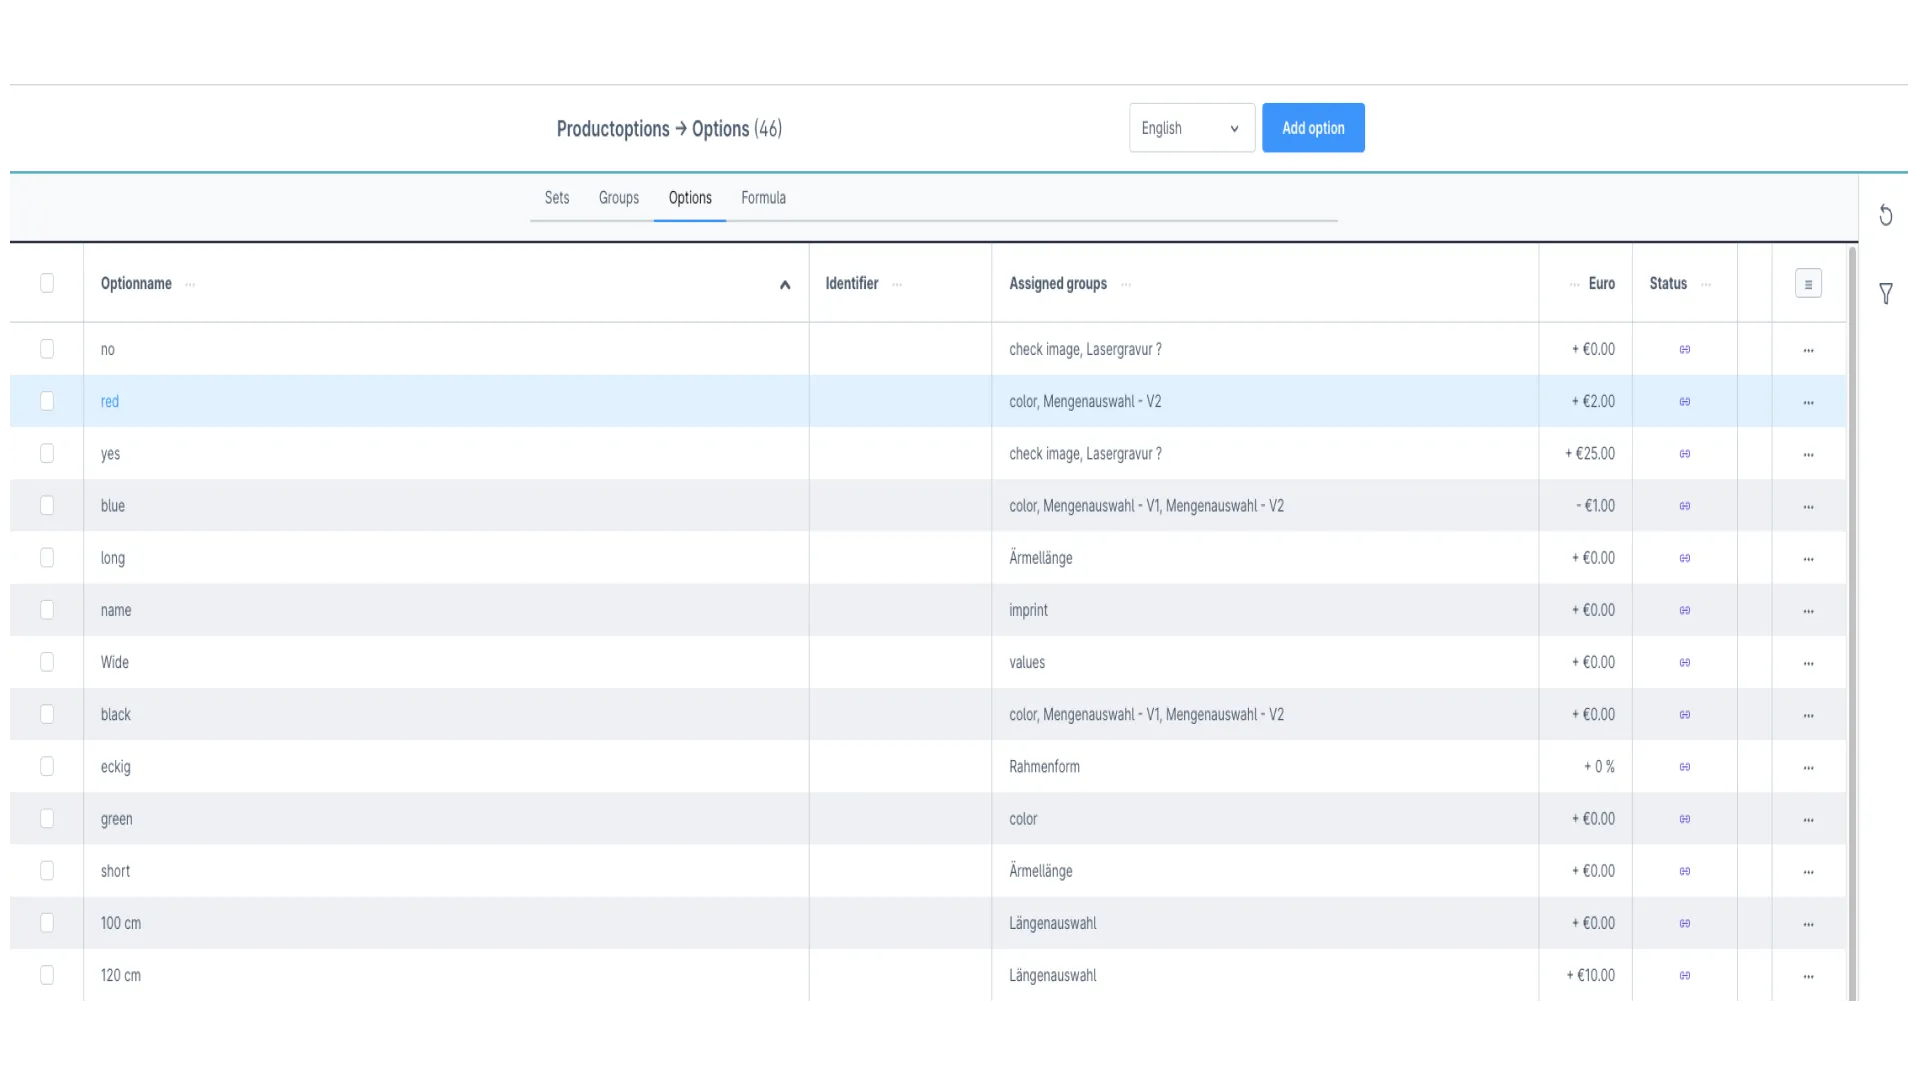Select the checkbox for the green option row
The height and width of the screenshot is (1080, 1920).
pyautogui.click(x=47, y=819)
